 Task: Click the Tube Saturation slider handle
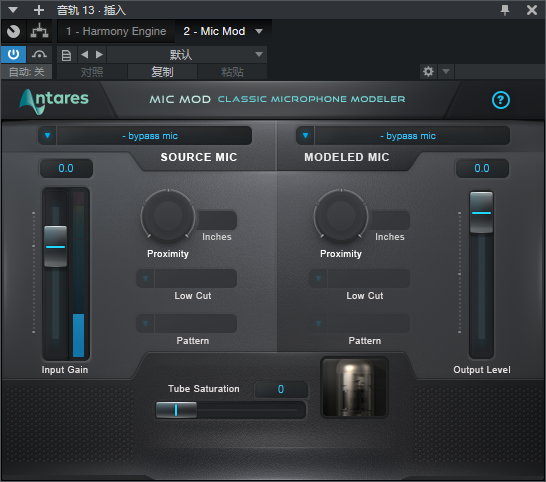tap(176, 410)
